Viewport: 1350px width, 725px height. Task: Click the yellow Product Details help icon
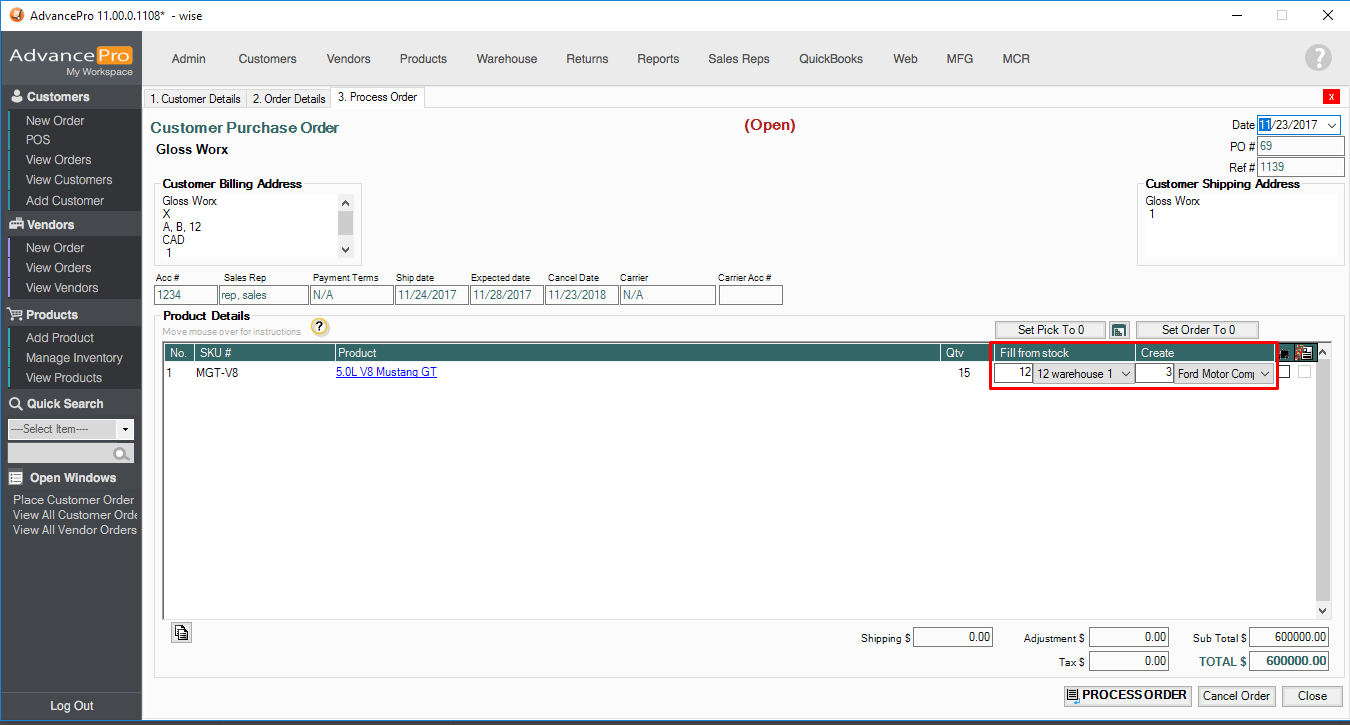pos(320,327)
